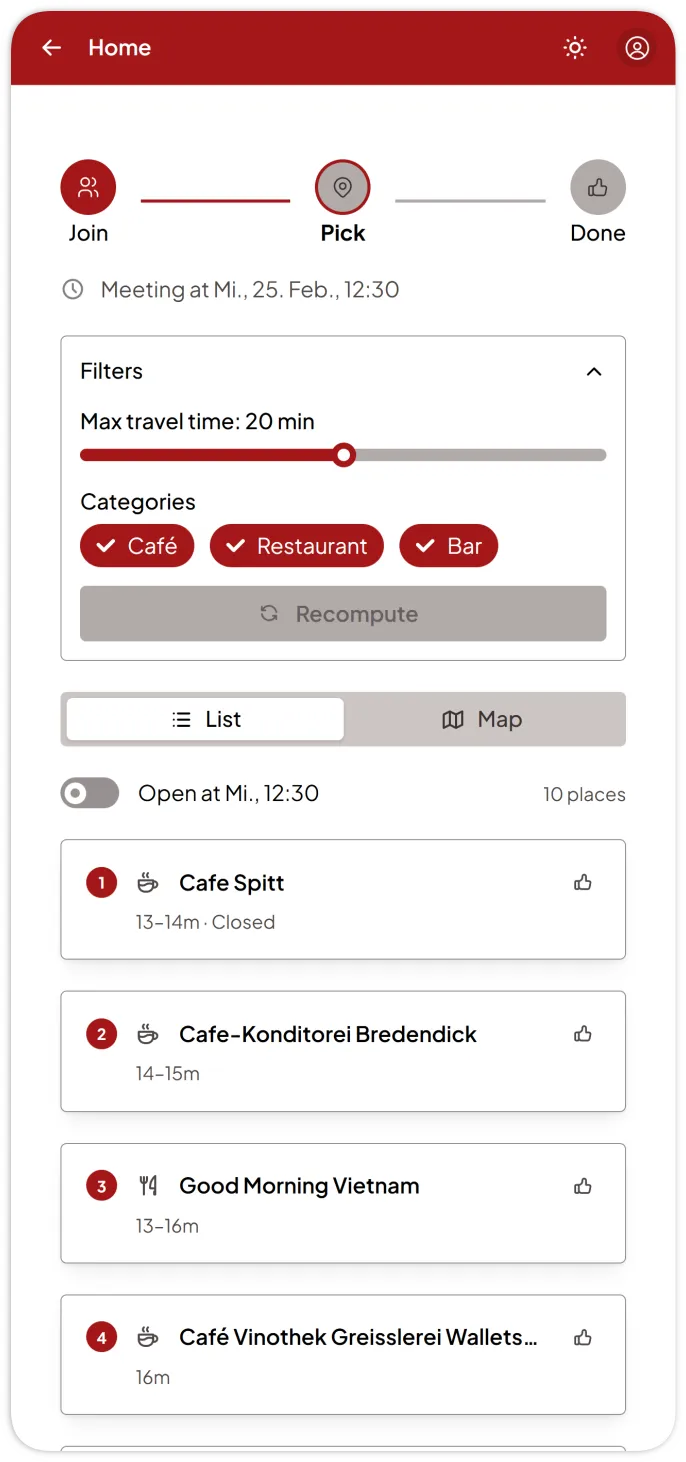Click the café cup icon beside Cafe Spitt

148,882
